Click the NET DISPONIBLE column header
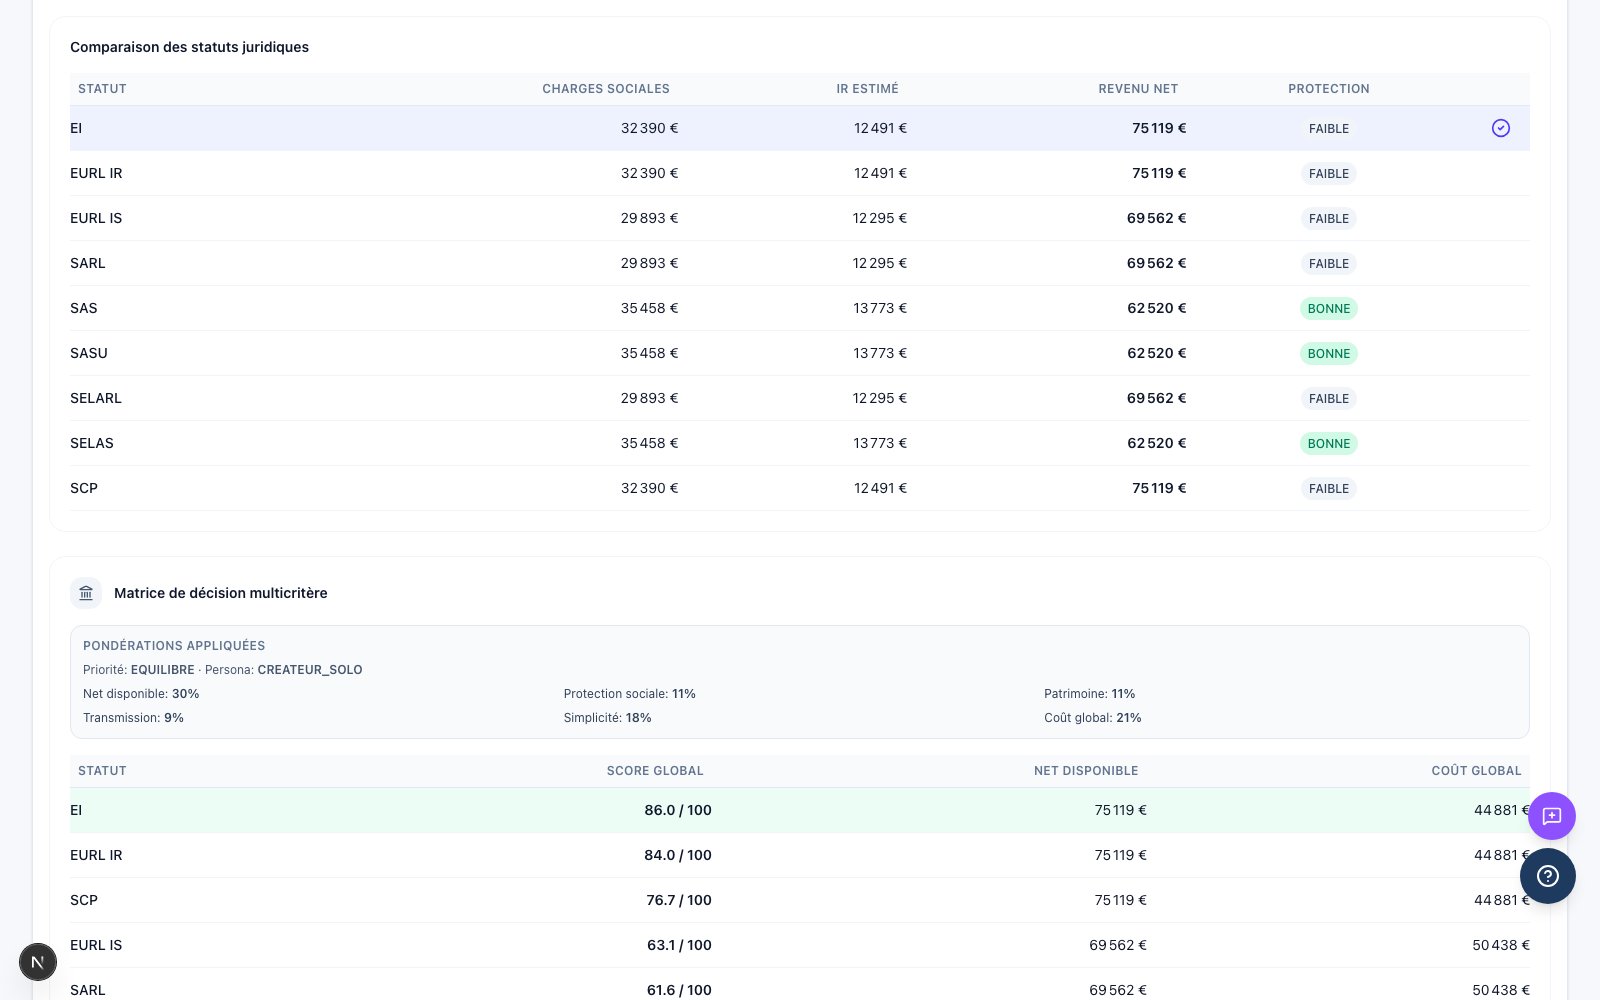The width and height of the screenshot is (1600, 1000). point(1086,771)
